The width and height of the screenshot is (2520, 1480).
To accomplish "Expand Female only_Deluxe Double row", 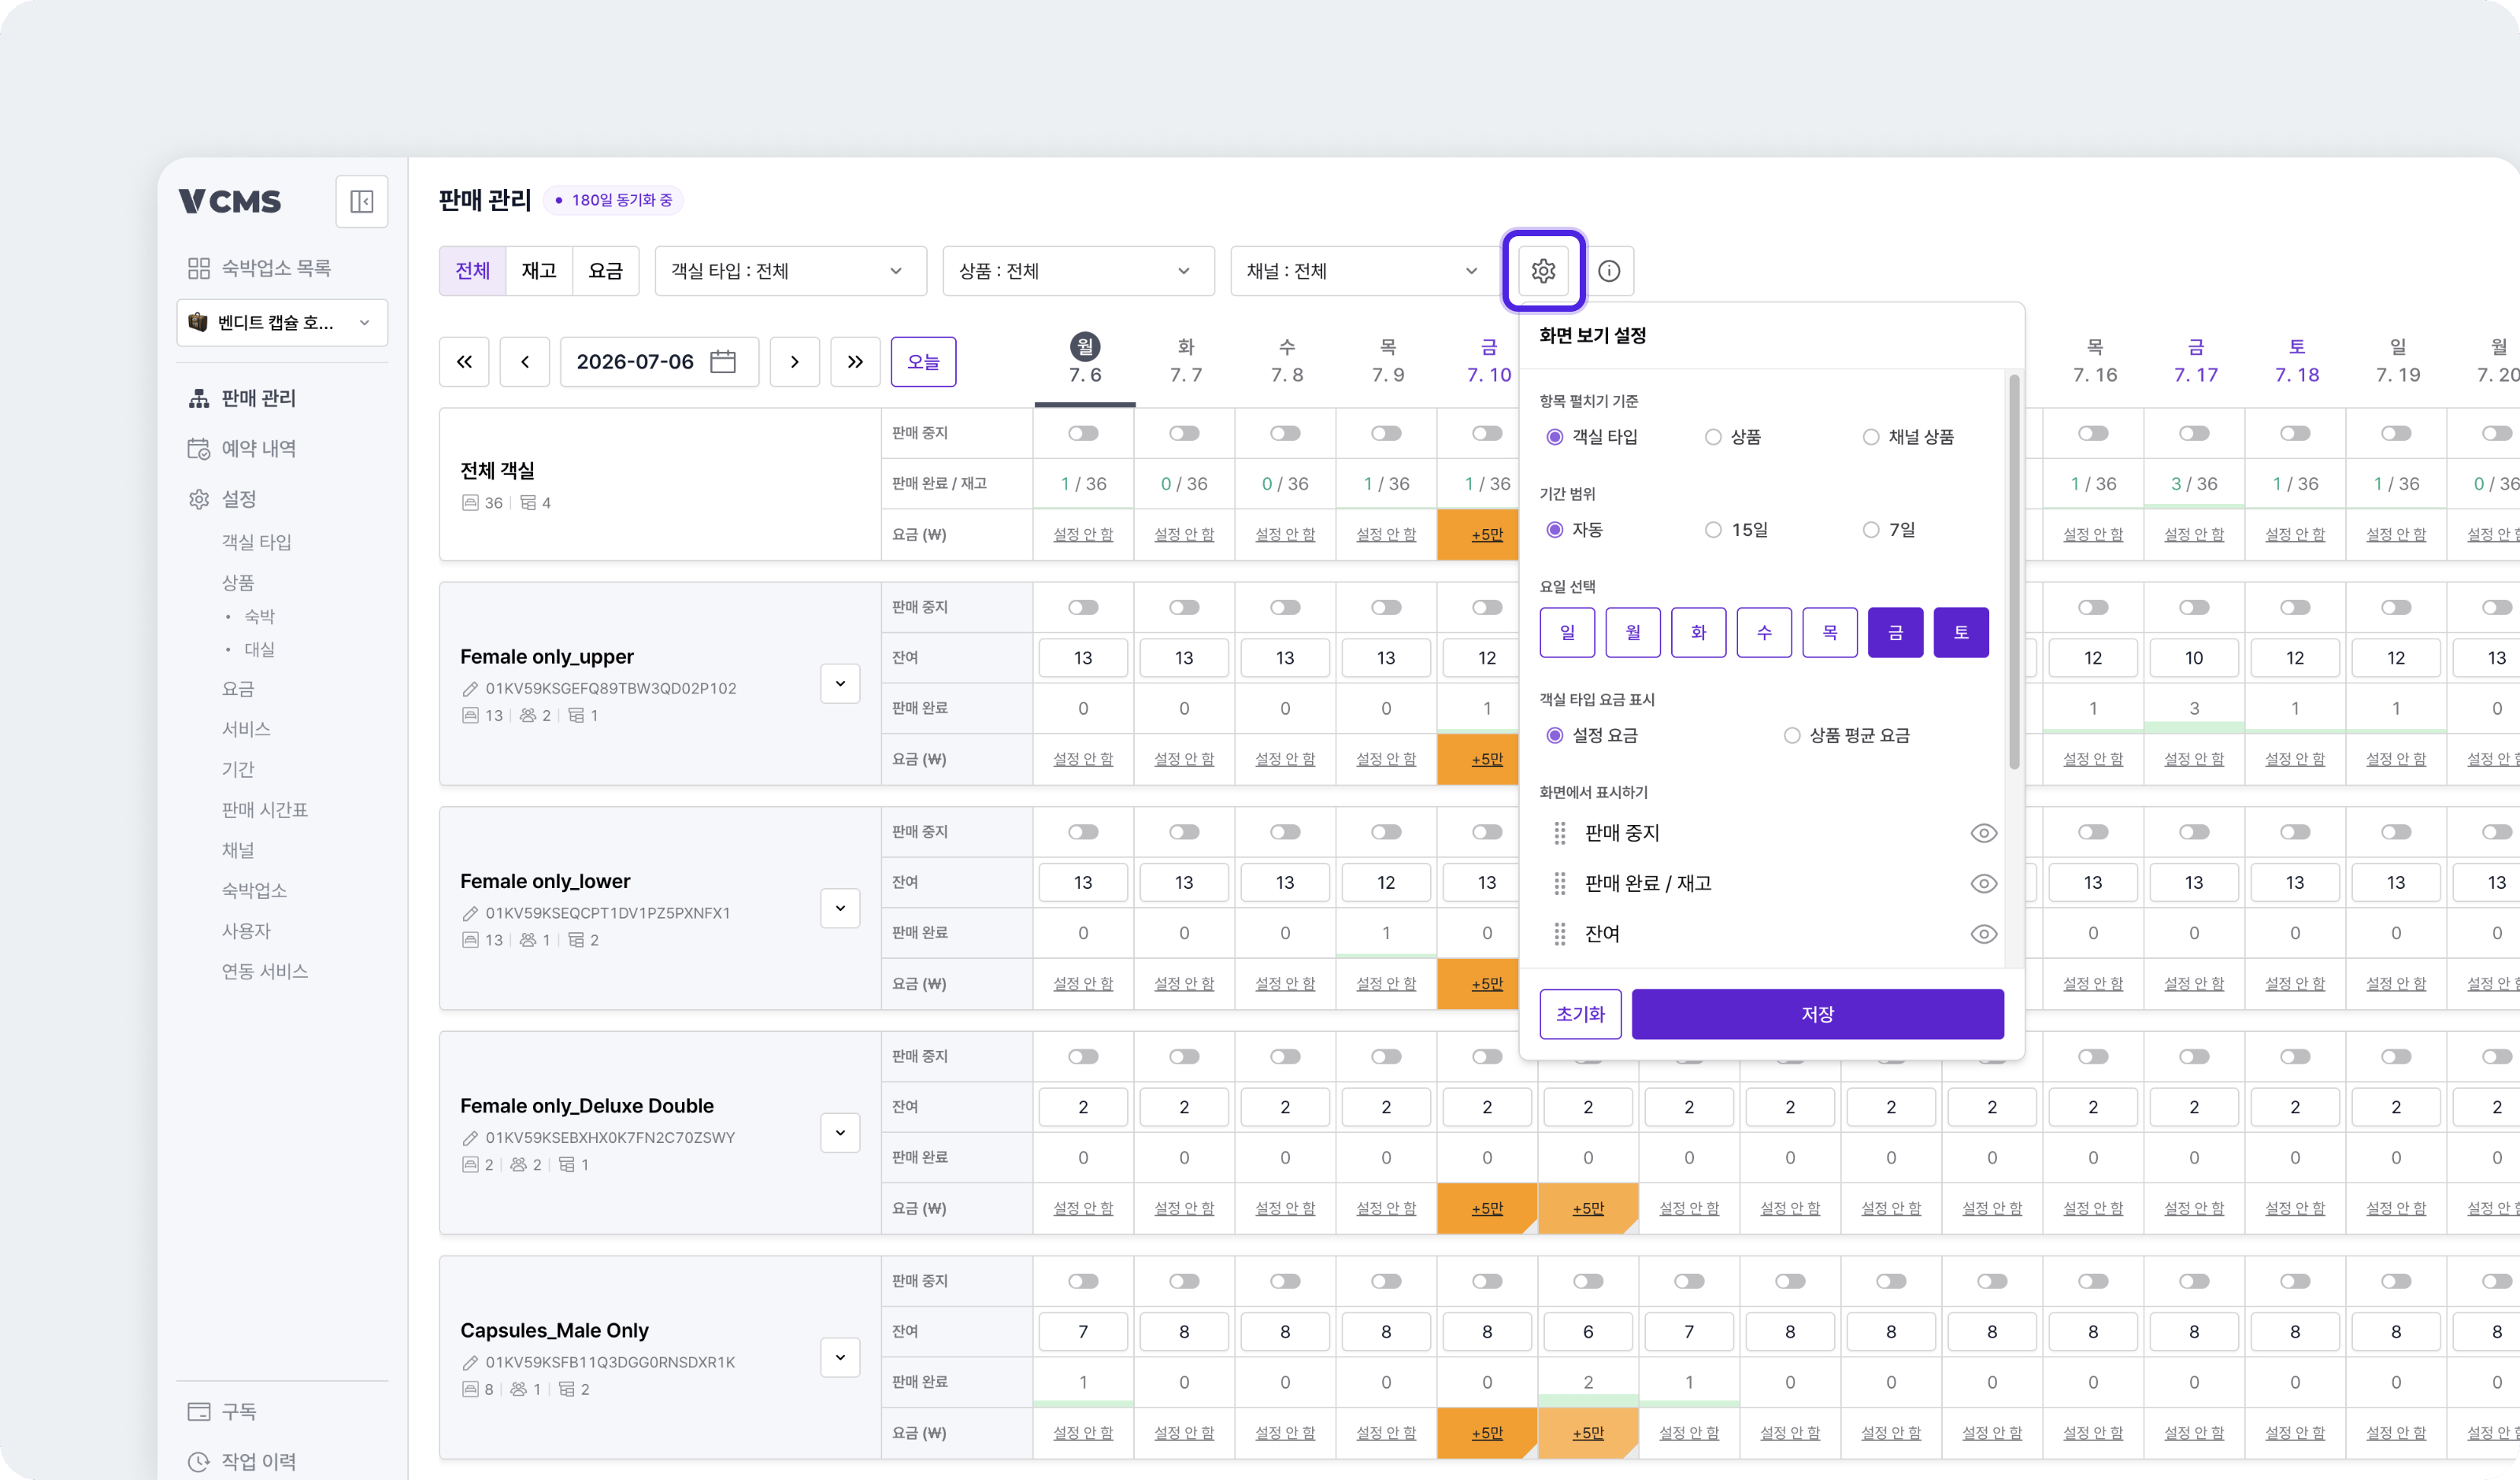I will (x=840, y=1132).
